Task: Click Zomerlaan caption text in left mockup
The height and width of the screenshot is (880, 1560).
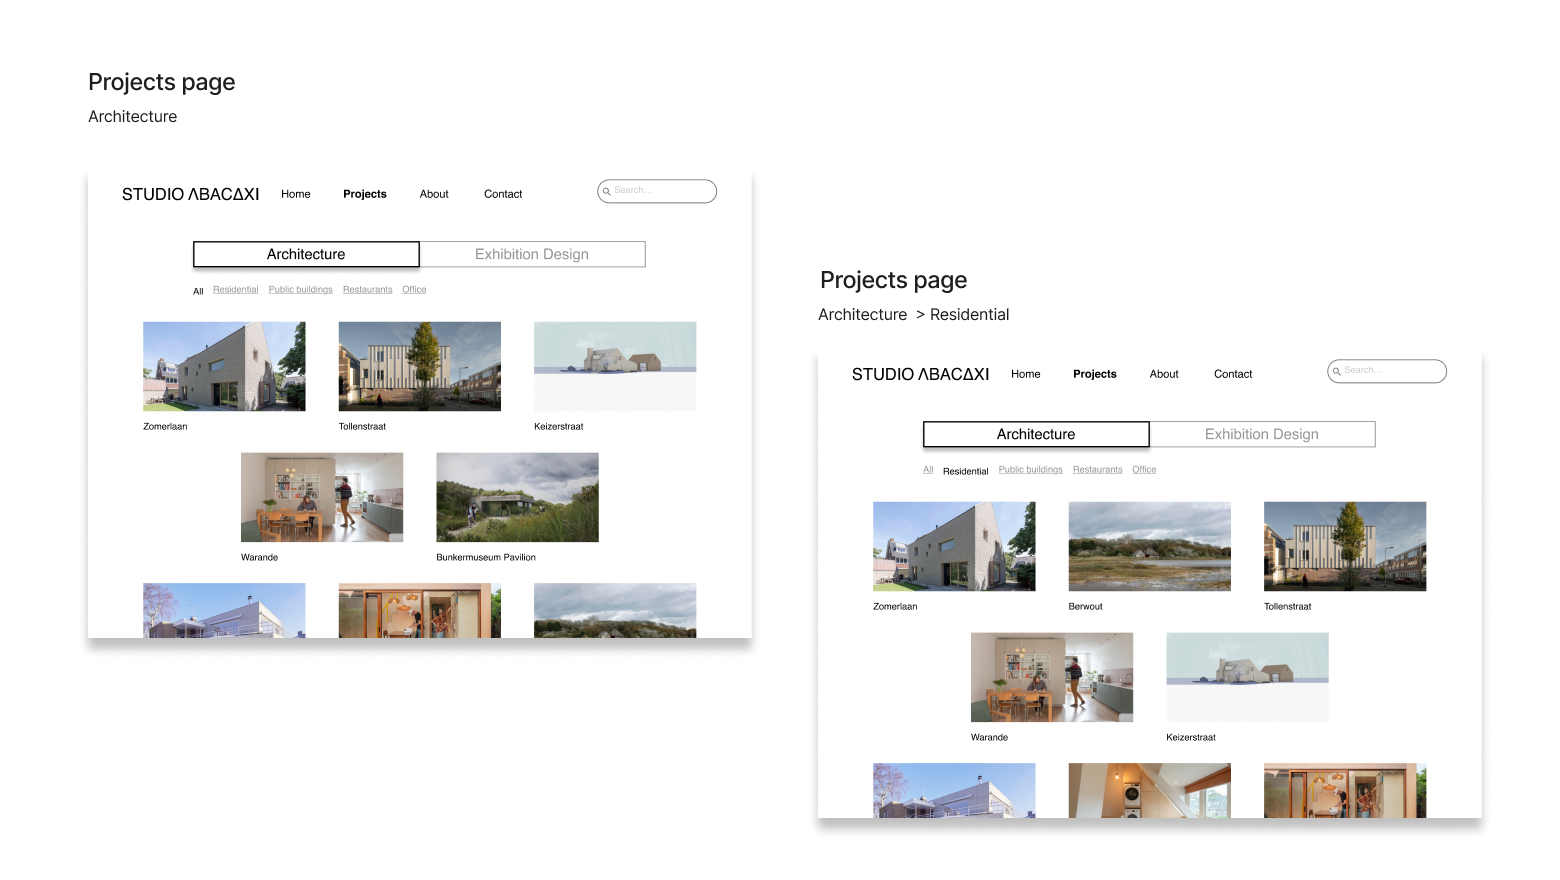Action: [x=165, y=427]
